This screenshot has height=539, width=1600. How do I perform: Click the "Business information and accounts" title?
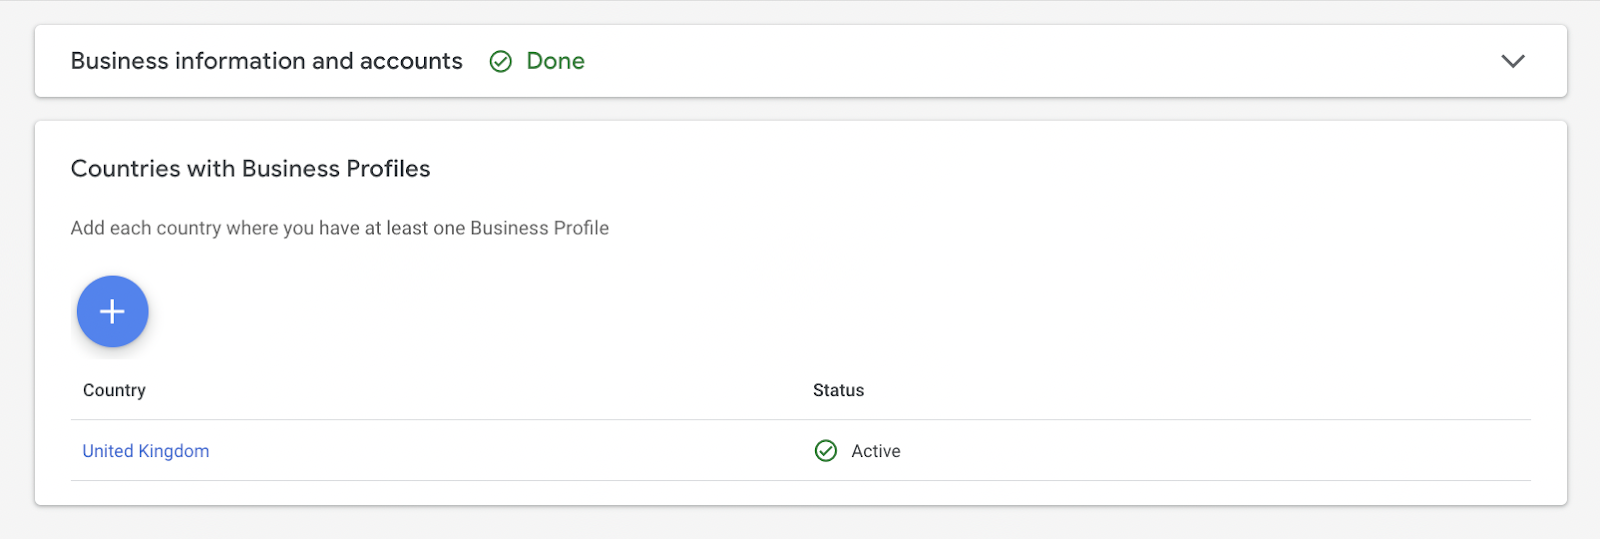pos(266,61)
